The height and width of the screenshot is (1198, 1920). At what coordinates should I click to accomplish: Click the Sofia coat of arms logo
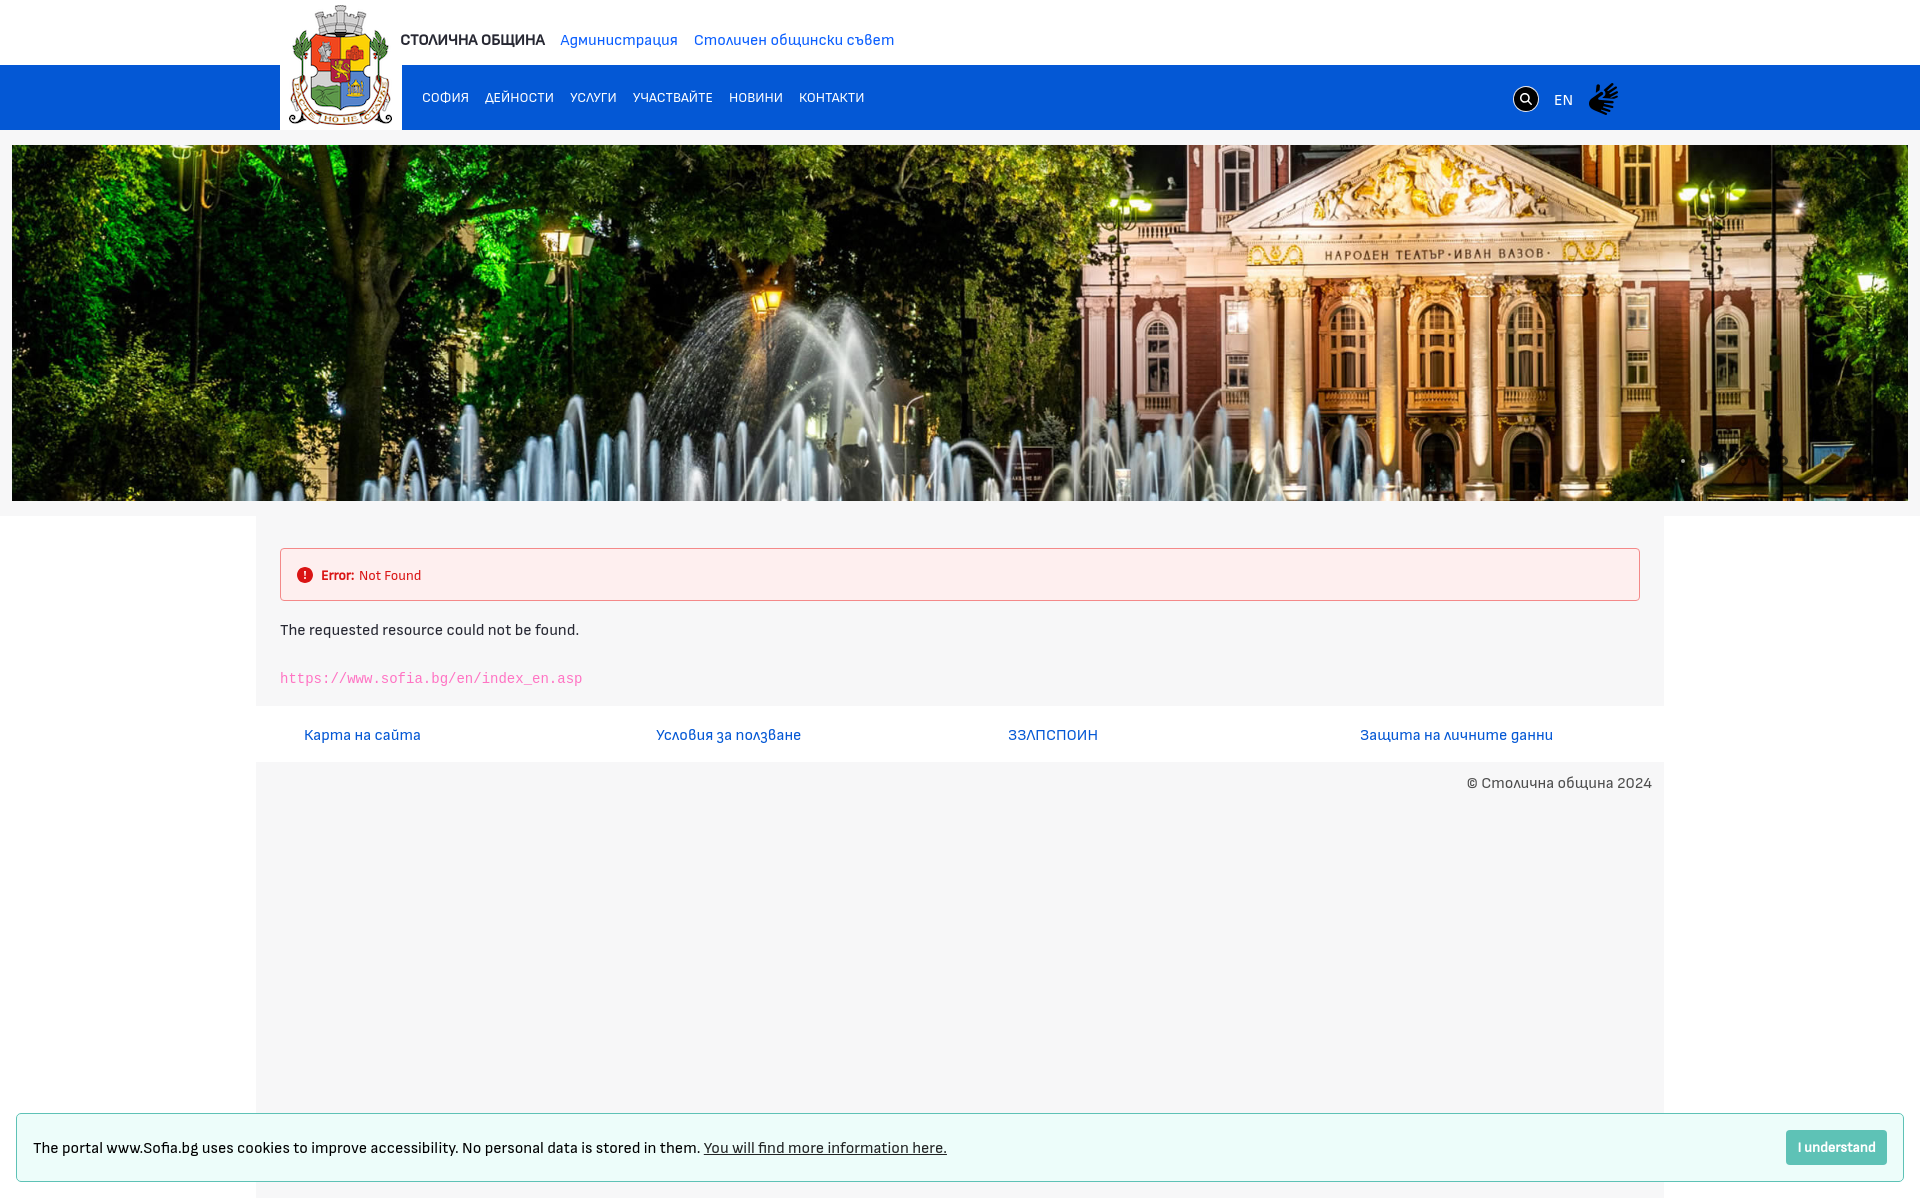[x=341, y=67]
